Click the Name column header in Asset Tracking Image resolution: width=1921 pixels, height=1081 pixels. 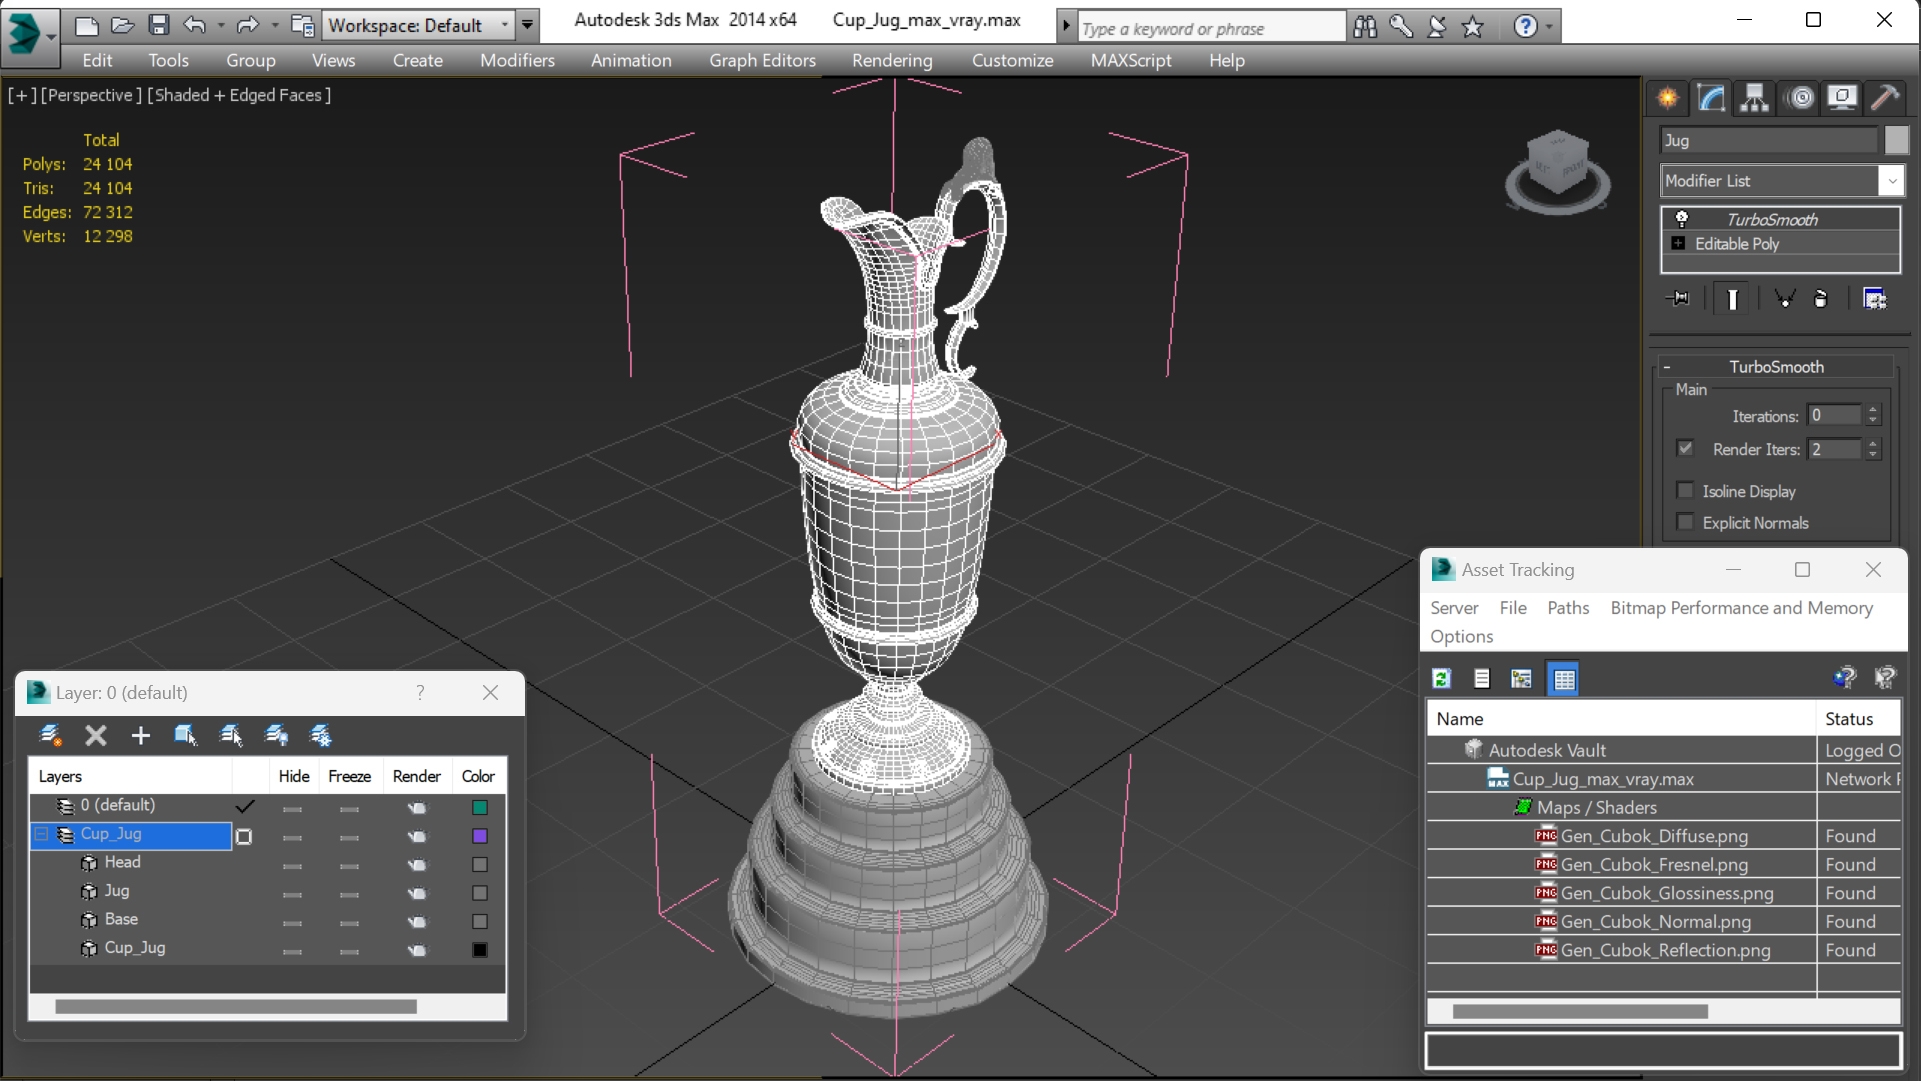coord(1620,718)
